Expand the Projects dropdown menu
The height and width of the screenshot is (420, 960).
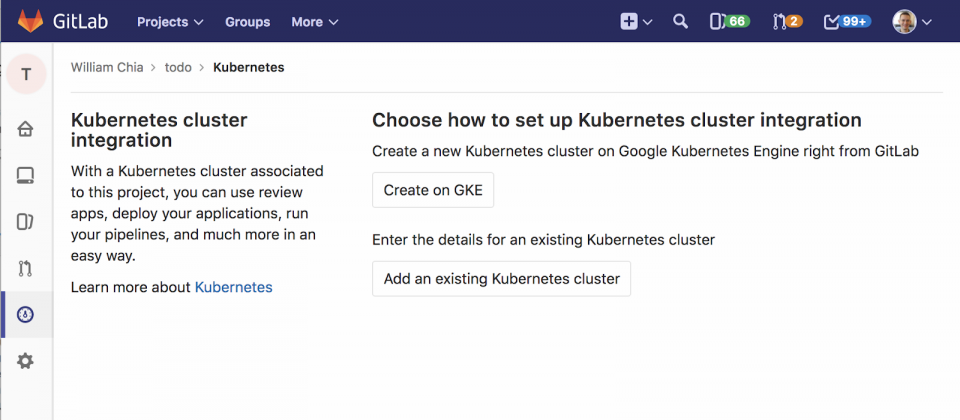point(170,22)
